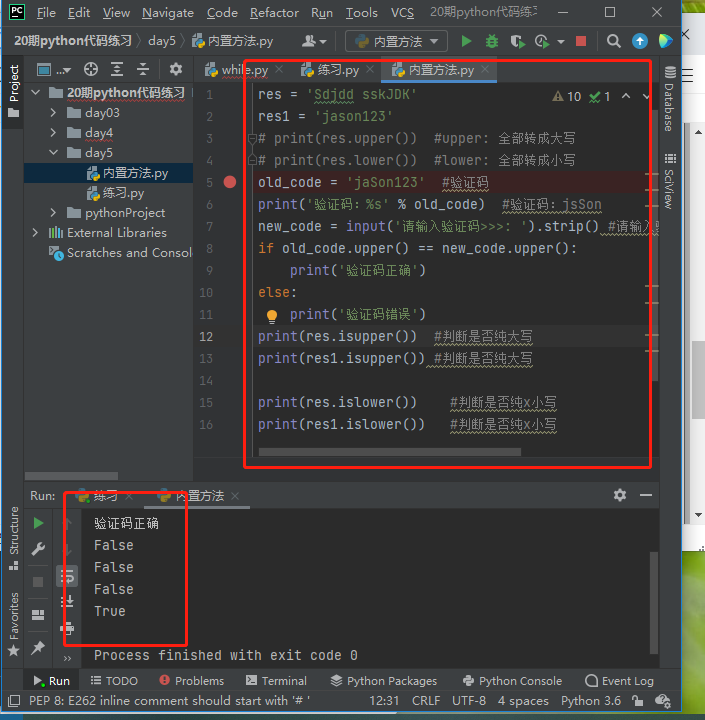
Task: Click the lightbulb intention icon on line 11
Action: click(x=272, y=316)
